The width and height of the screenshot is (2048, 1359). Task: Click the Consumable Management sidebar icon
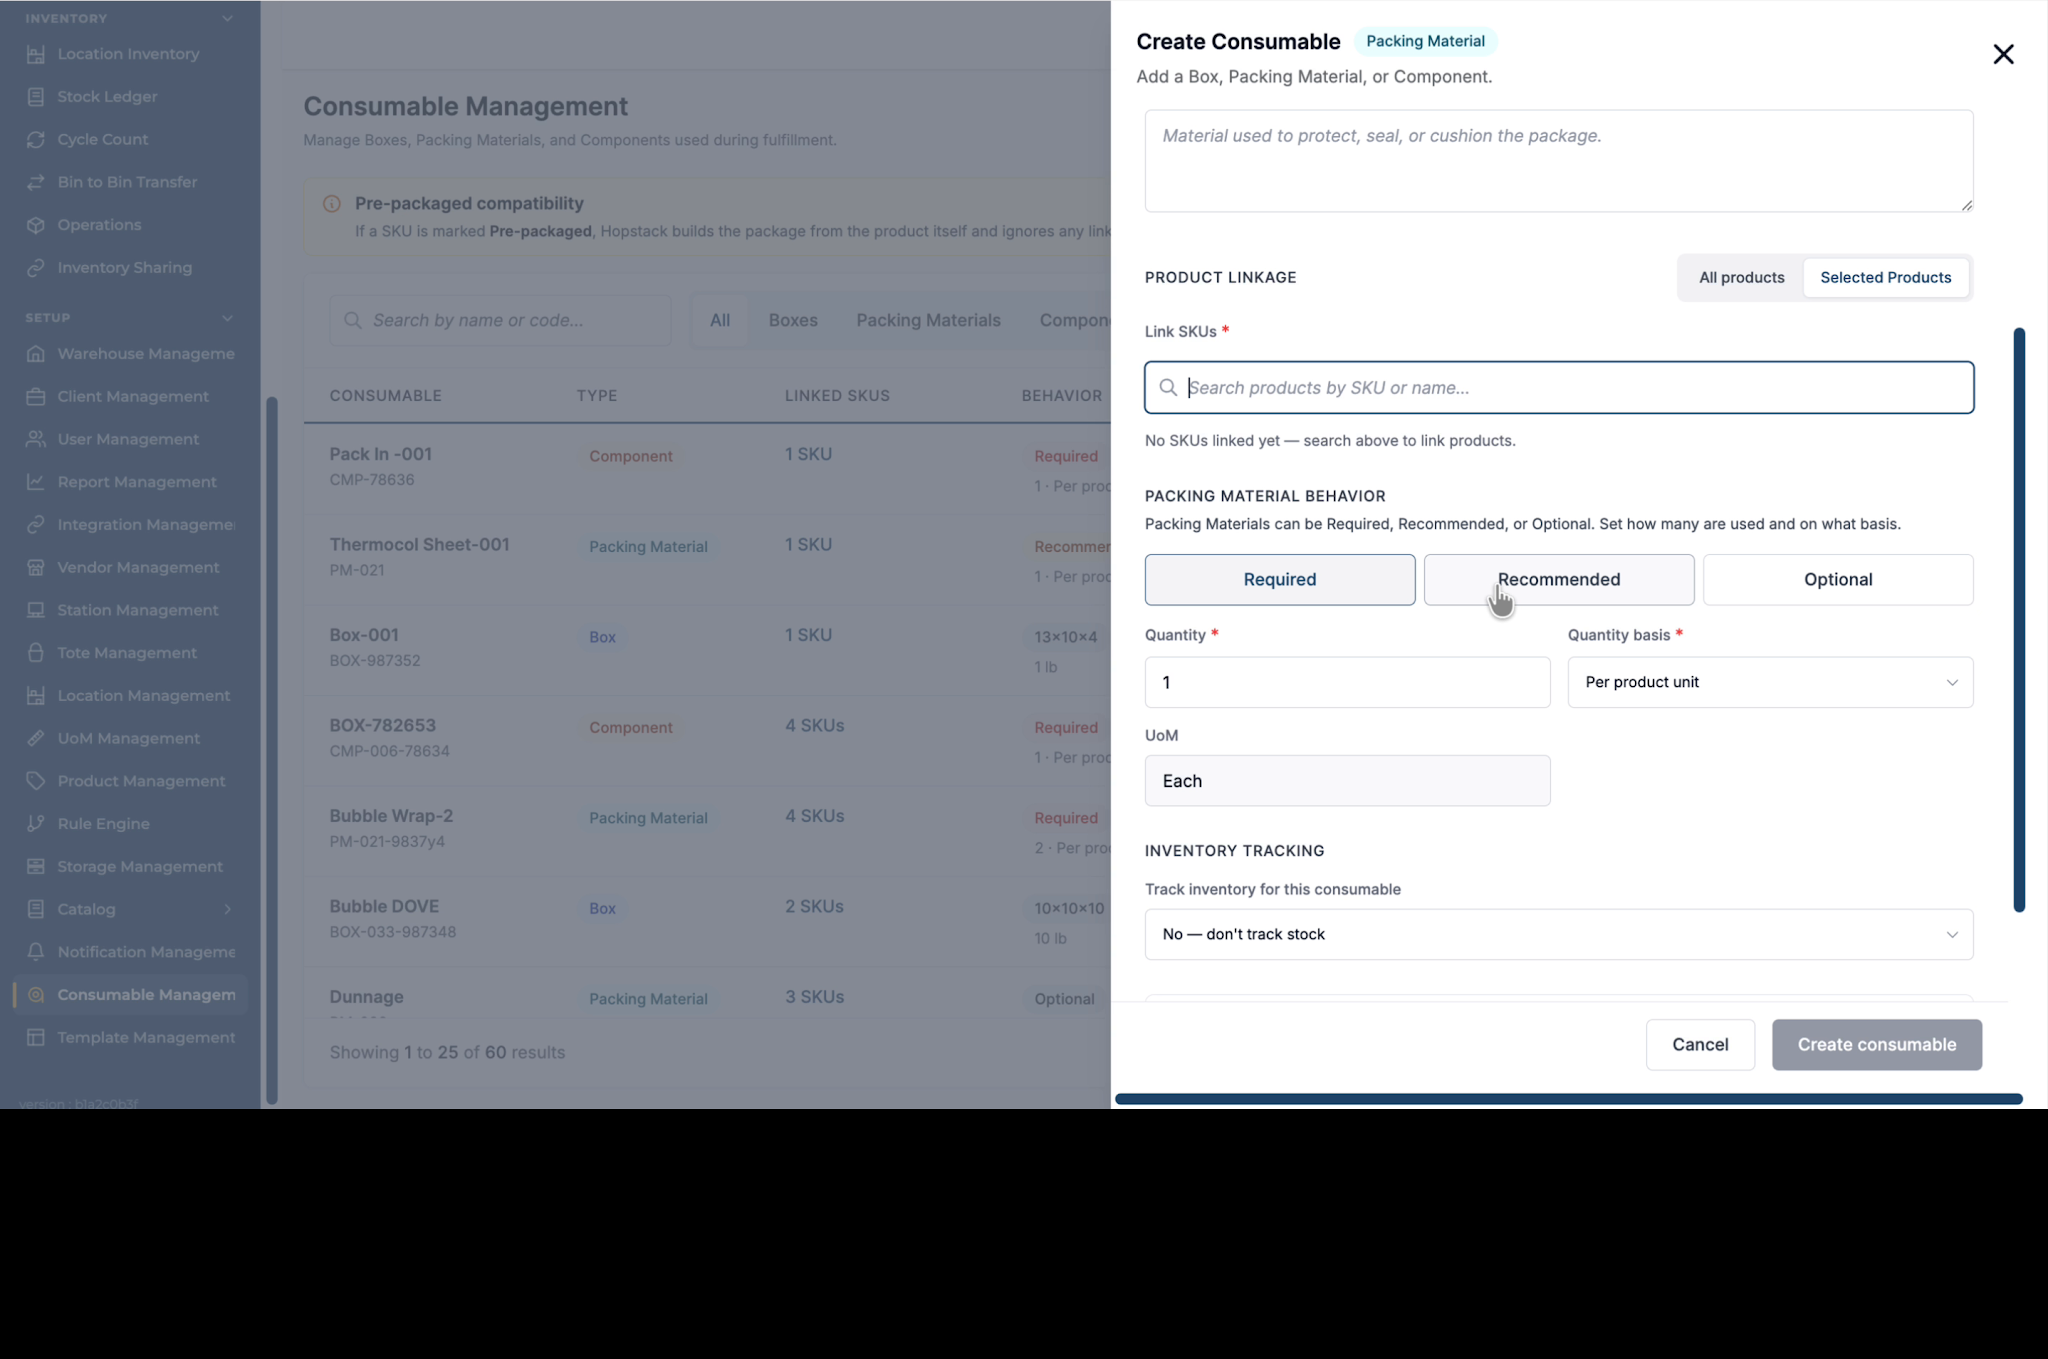tap(36, 995)
